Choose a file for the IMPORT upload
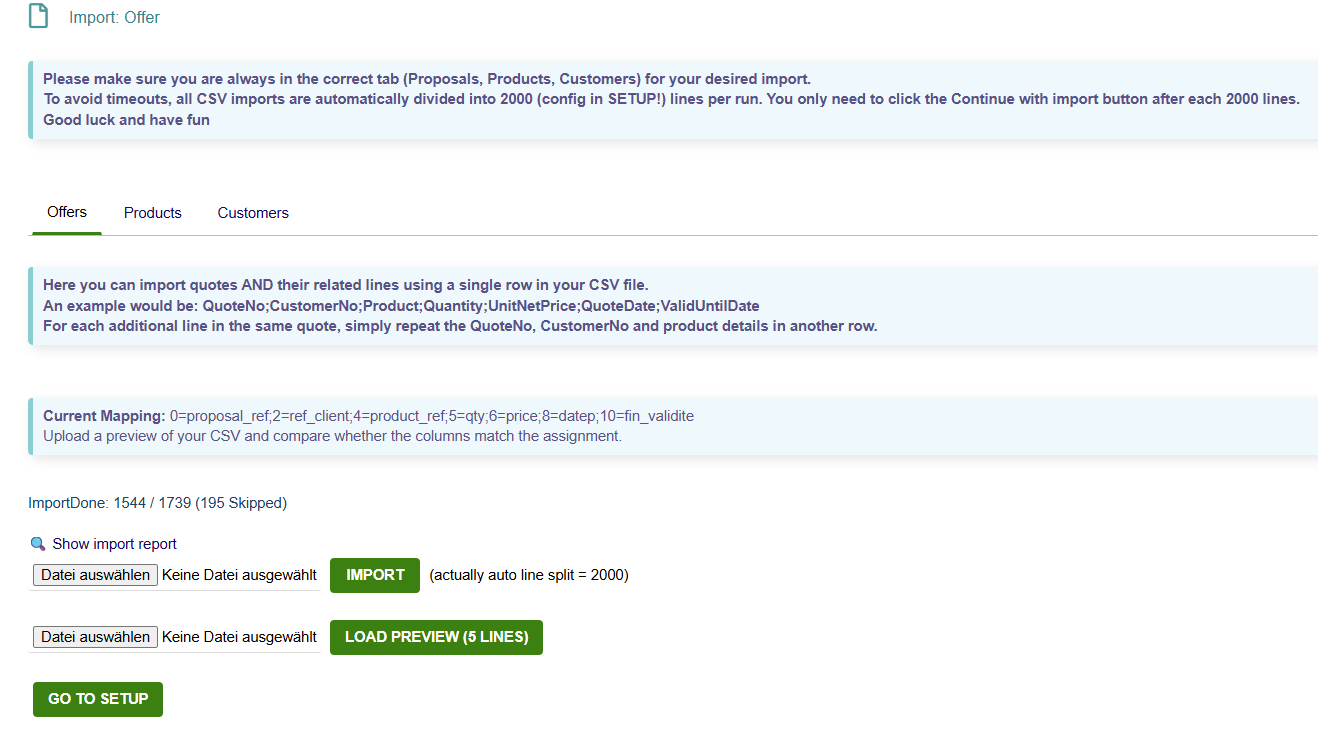The height and width of the screenshot is (735, 1318). point(95,575)
